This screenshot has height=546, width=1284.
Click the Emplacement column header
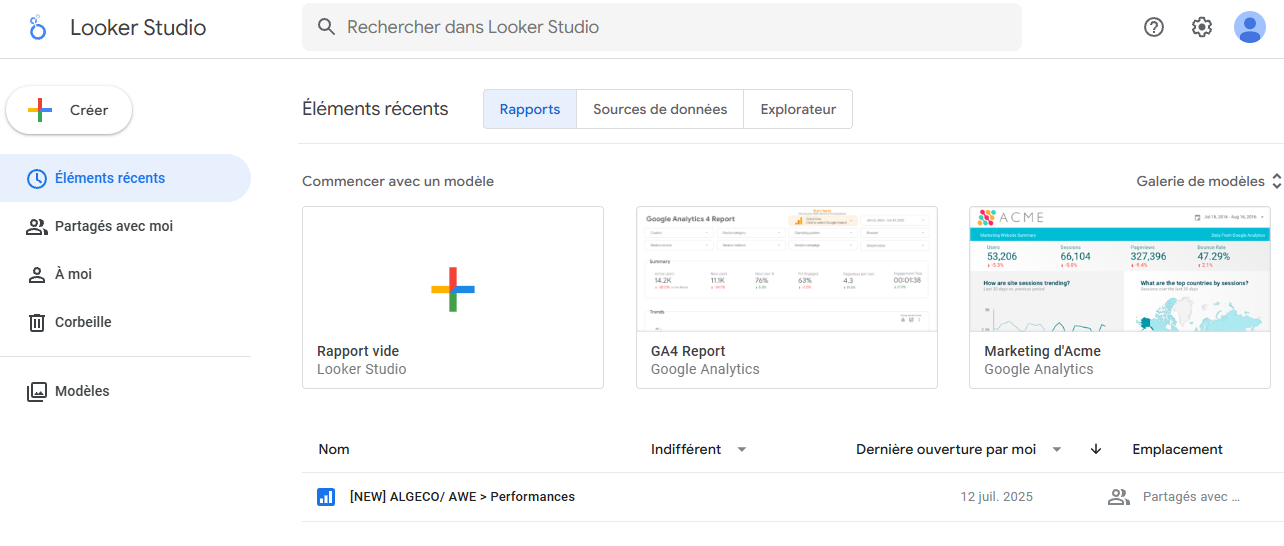point(1177,450)
